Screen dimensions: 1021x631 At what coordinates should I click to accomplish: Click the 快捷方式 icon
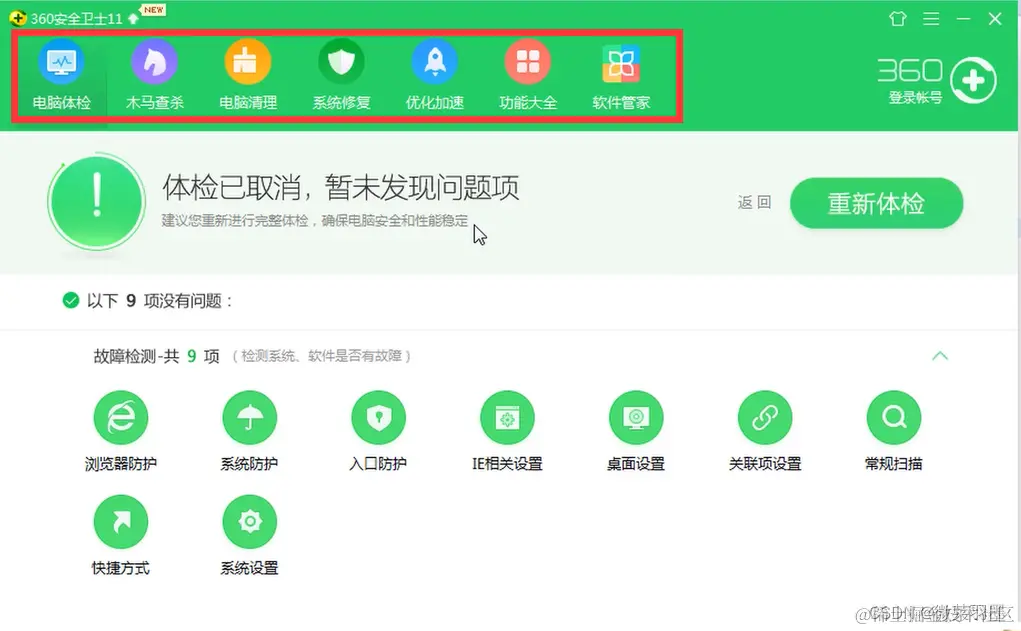(120, 520)
